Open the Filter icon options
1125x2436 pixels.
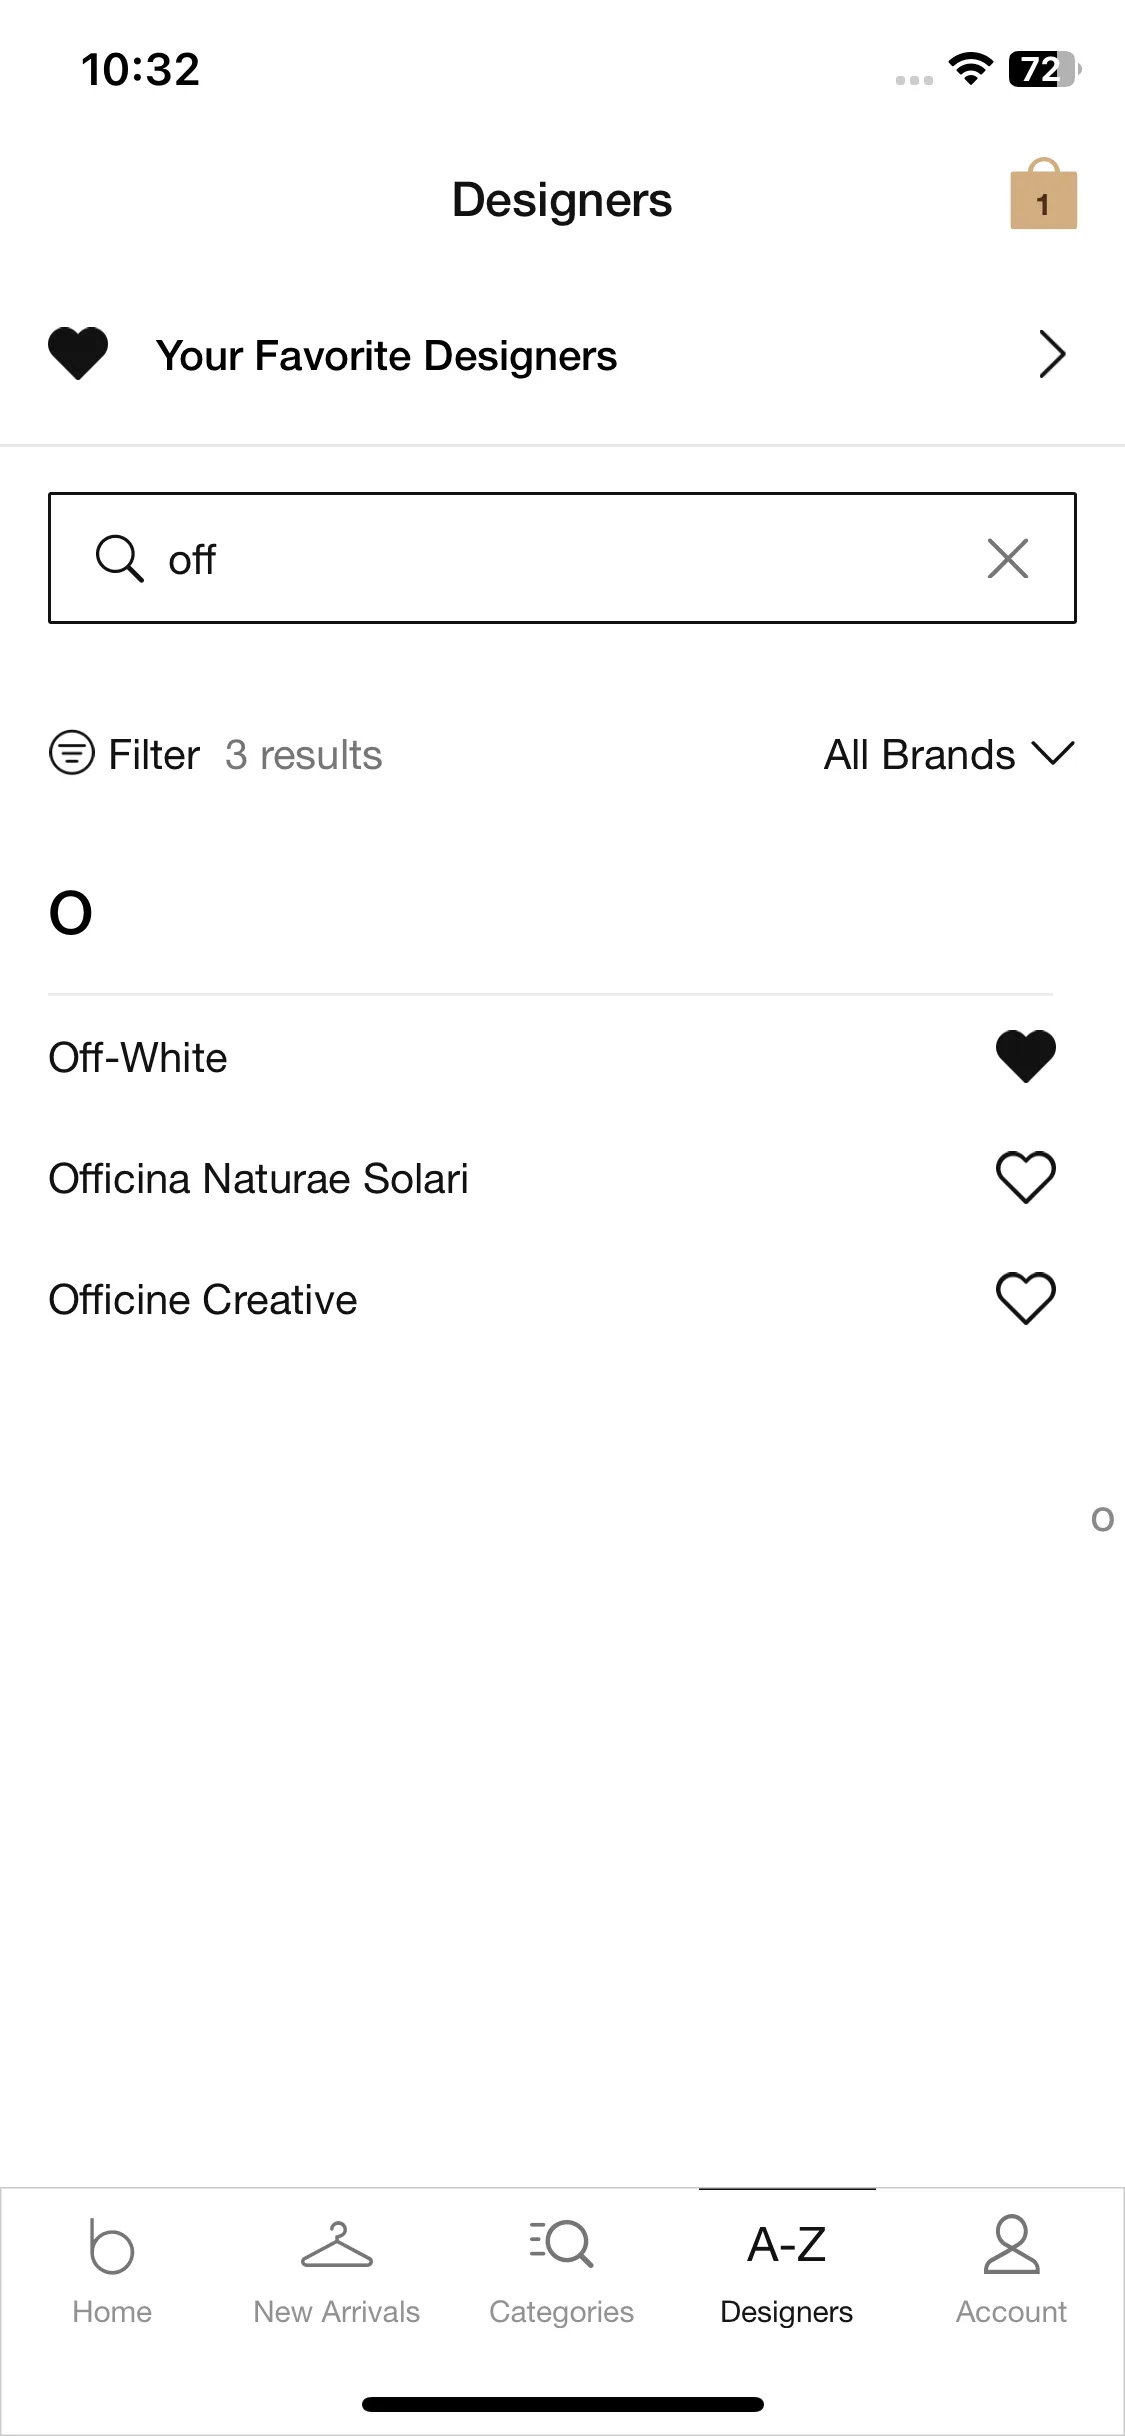pyautogui.click(x=72, y=753)
